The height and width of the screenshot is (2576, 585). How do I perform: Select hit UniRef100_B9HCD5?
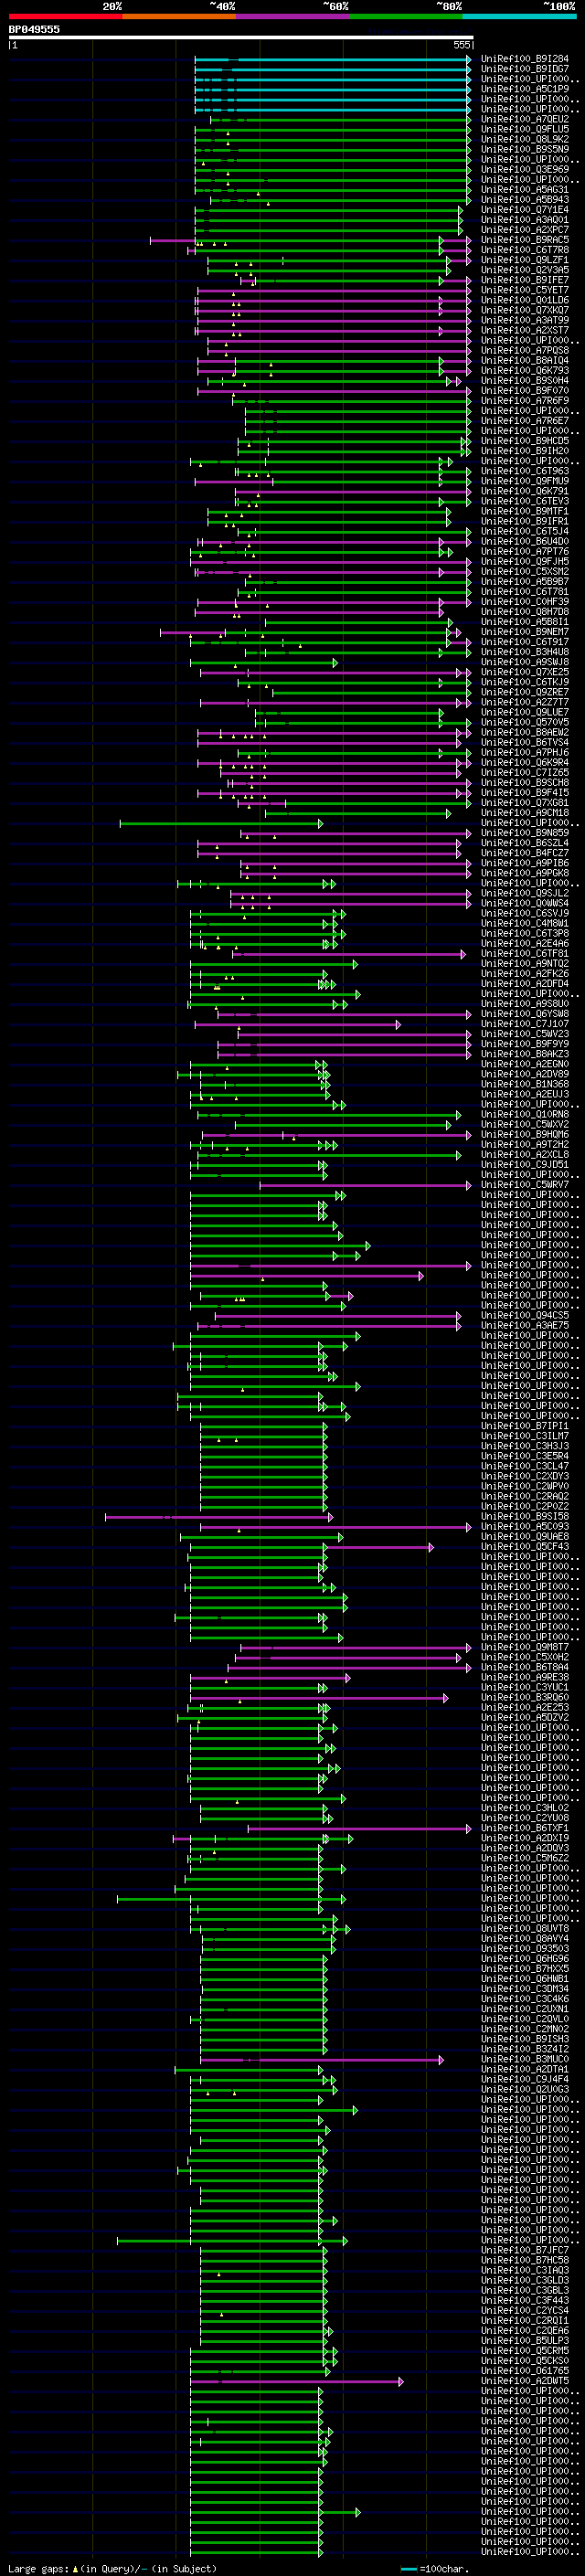pyautogui.click(x=524, y=441)
